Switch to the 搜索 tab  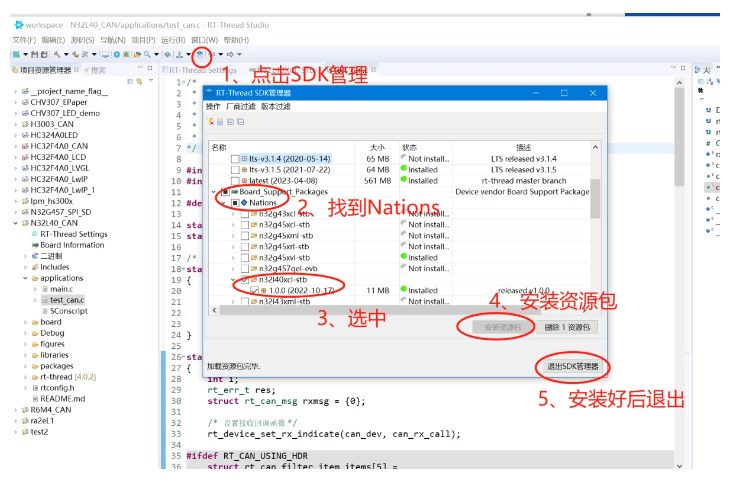(95, 70)
